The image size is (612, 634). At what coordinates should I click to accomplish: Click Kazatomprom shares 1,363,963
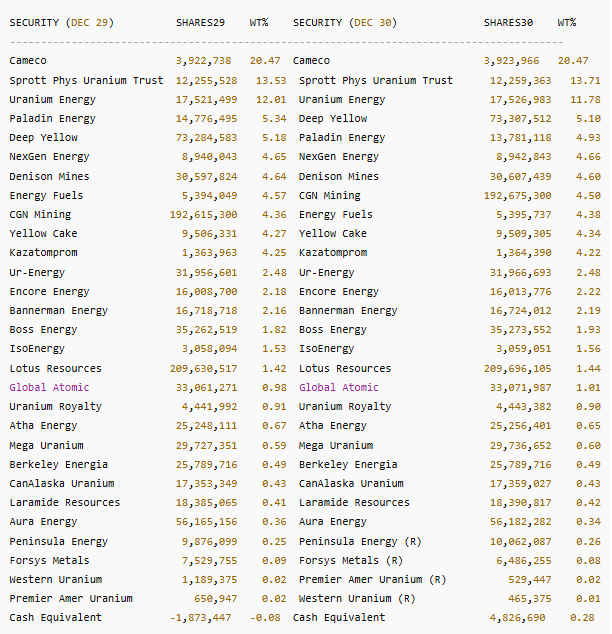click(x=209, y=253)
